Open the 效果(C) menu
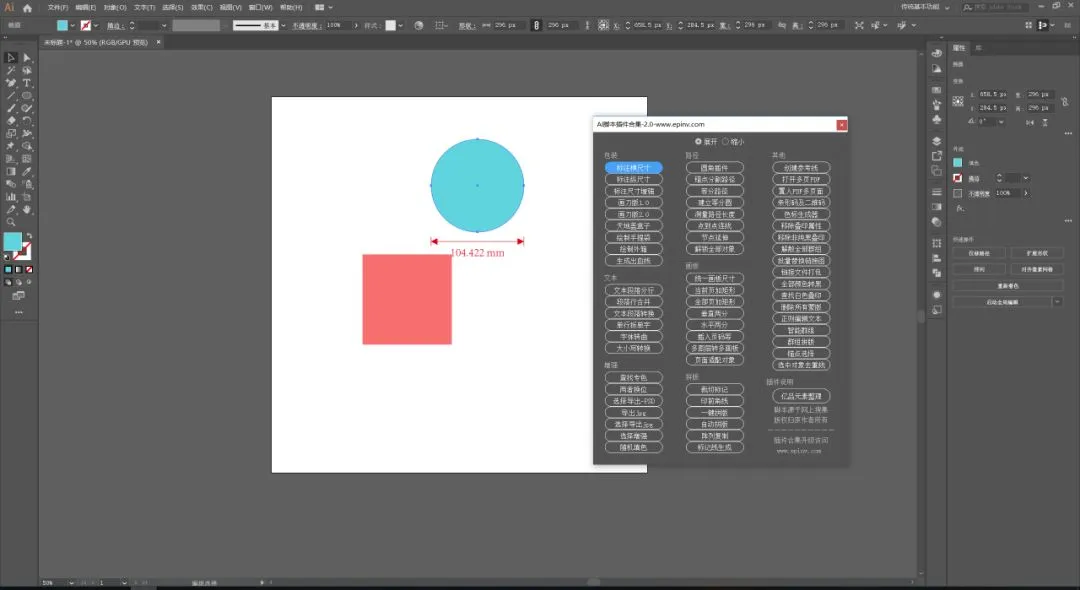Screen dimensions: 1080x590 [x=201, y=8]
